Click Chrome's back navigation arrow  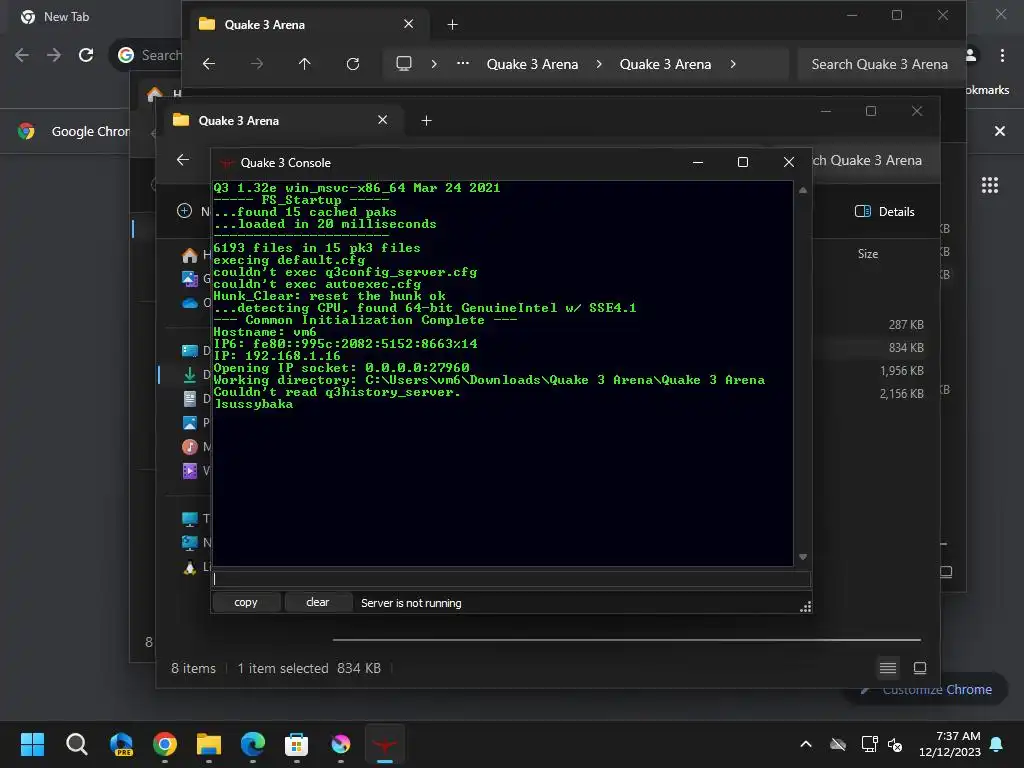22,56
